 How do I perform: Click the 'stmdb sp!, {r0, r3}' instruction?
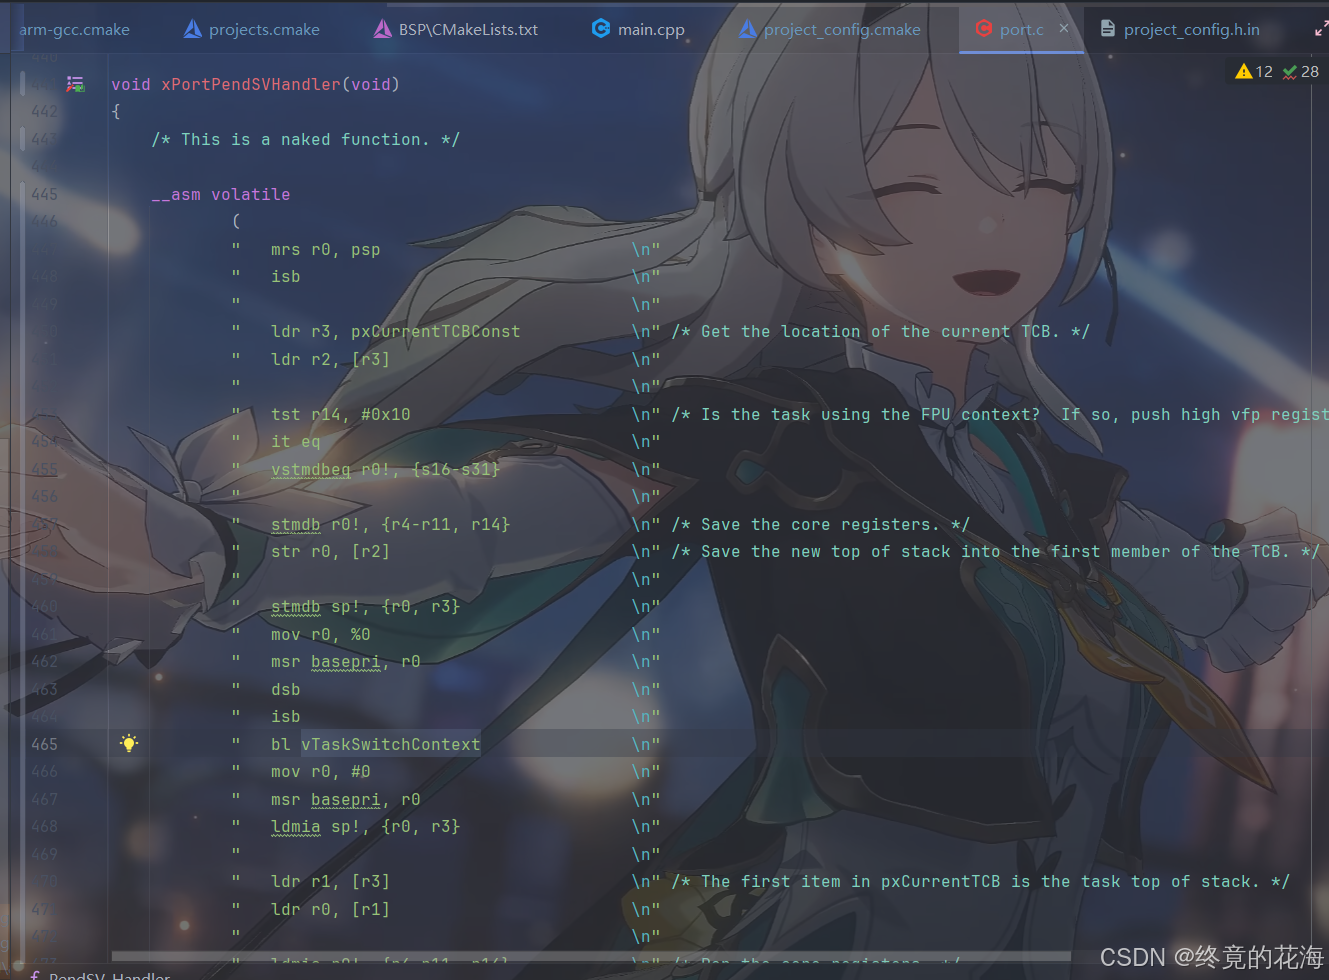(x=366, y=606)
